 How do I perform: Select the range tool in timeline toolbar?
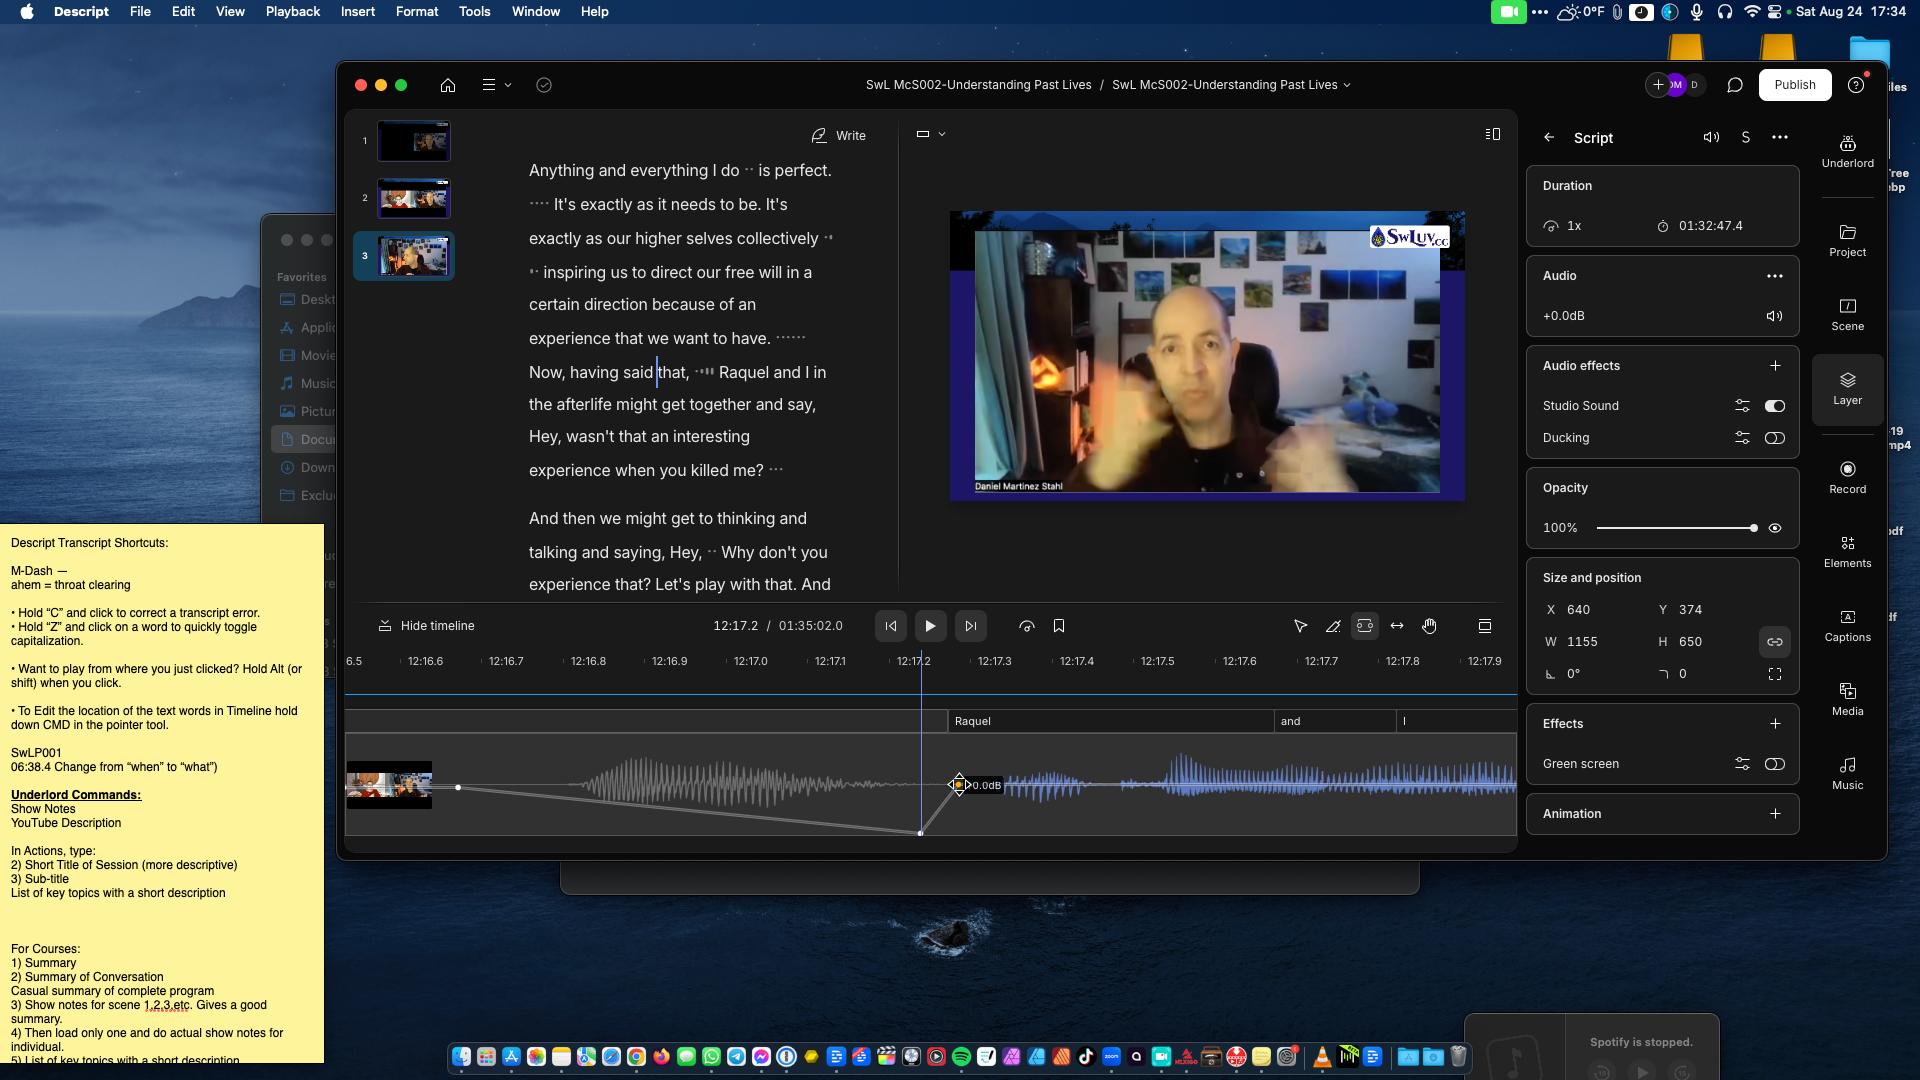[x=1365, y=626]
